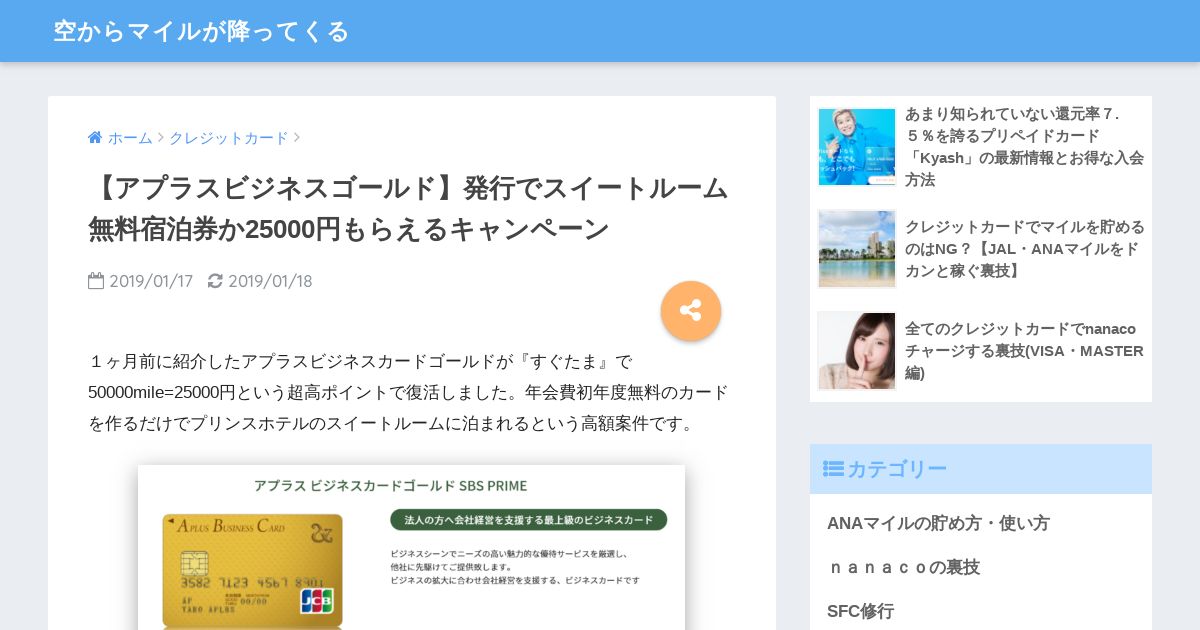Screen dimensions: 1200x630
Task: Open クレジットカードでマイルを貯めるのはNG article
Action: pos(1025,248)
